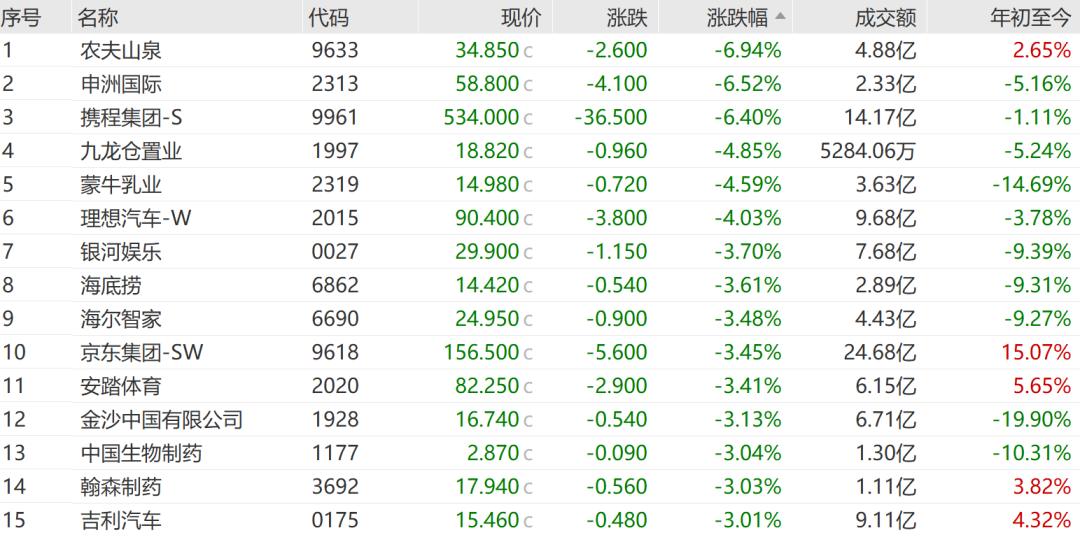Click the 年初至今 column header
The image size is (1080, 535).
[1030, 17]
